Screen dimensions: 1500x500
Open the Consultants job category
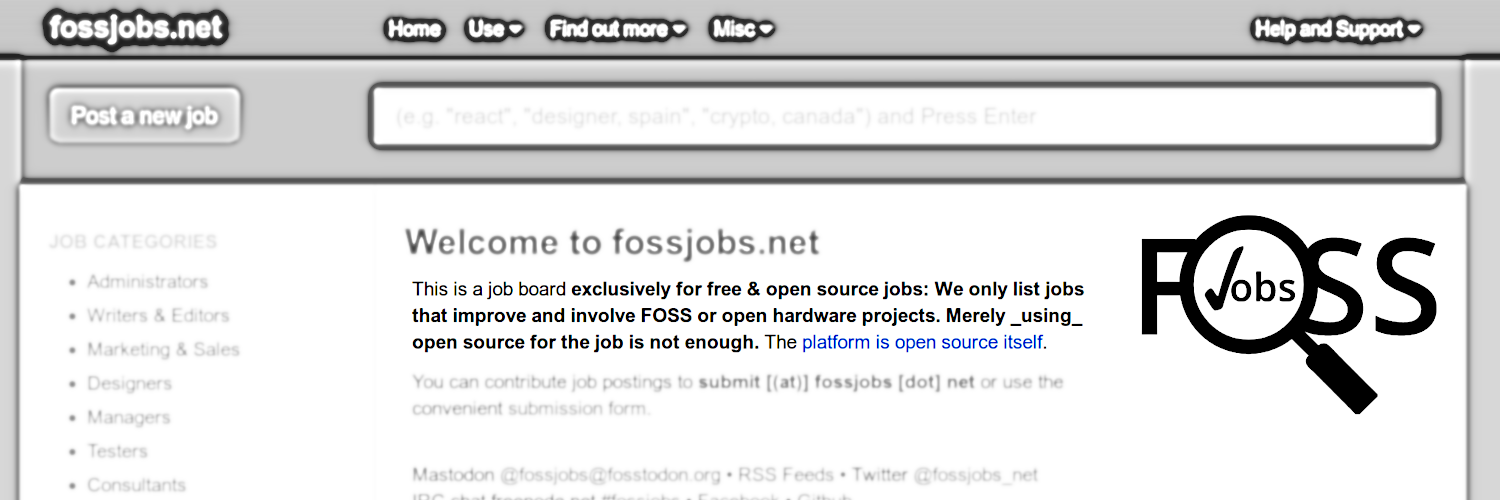[136, 485]
